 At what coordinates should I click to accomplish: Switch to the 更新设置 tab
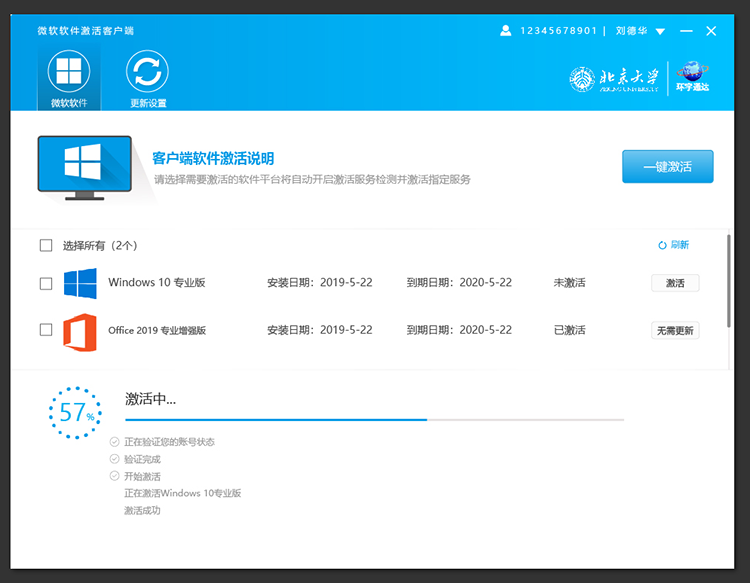pos(147,79)
